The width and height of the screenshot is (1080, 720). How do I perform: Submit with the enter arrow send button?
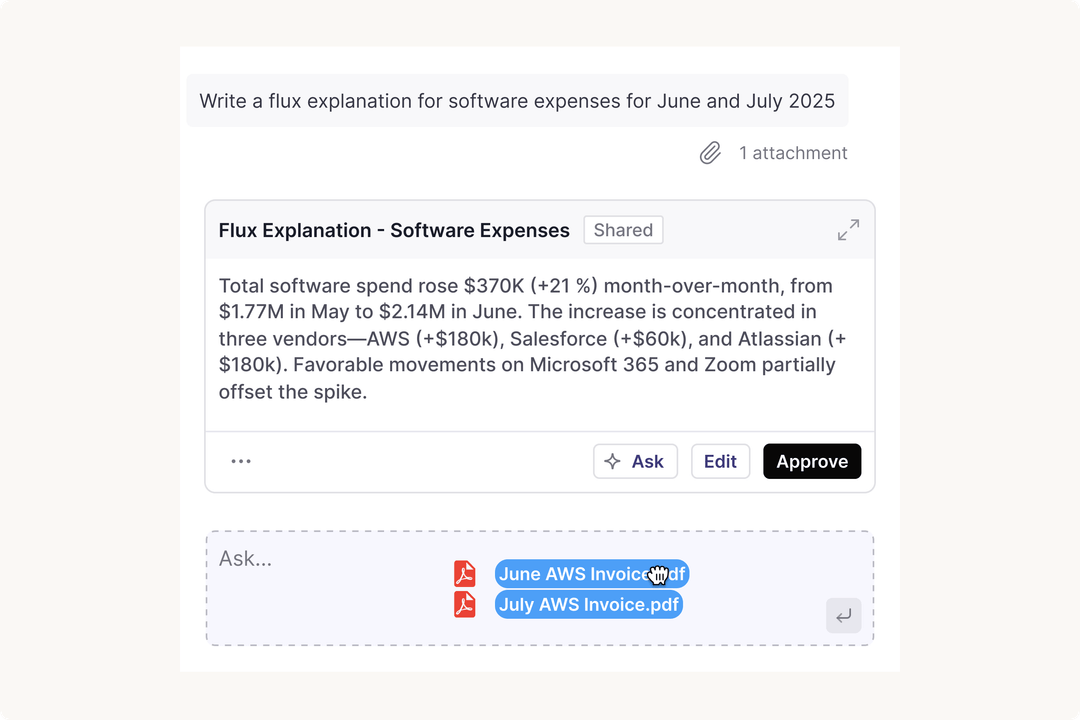click(x=844, y=615)
